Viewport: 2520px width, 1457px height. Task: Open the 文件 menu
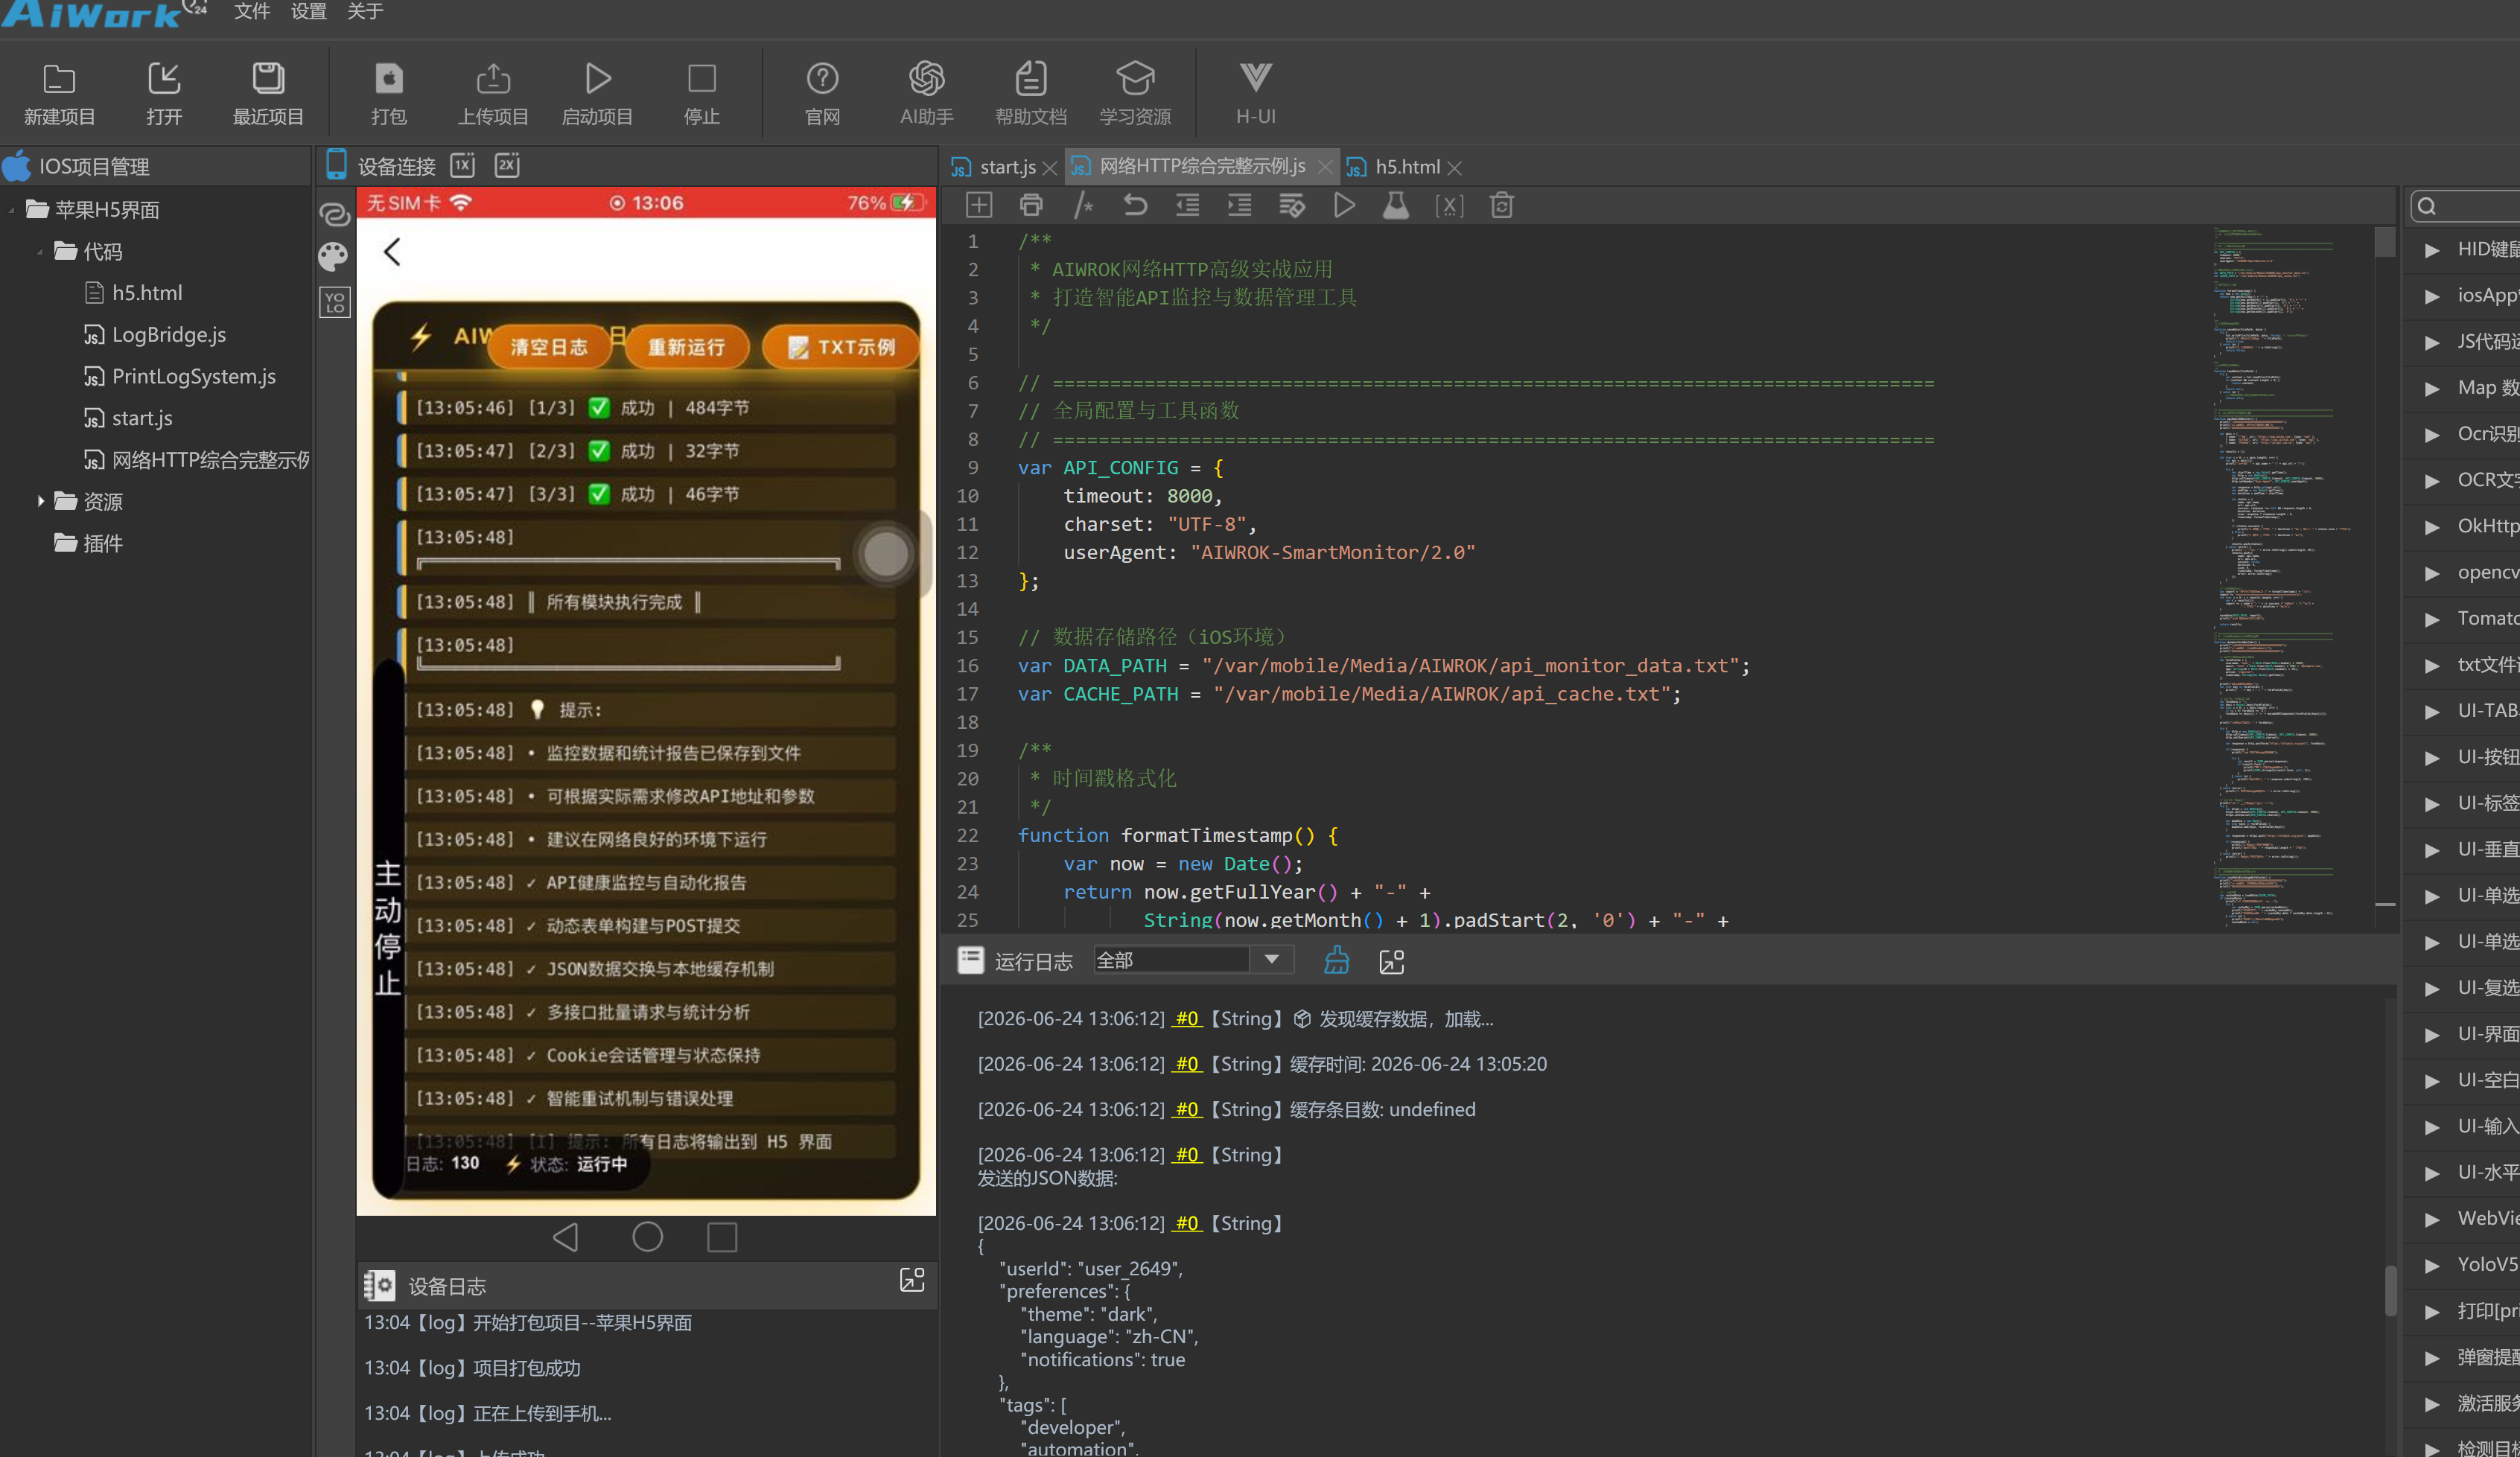point(252,11)
